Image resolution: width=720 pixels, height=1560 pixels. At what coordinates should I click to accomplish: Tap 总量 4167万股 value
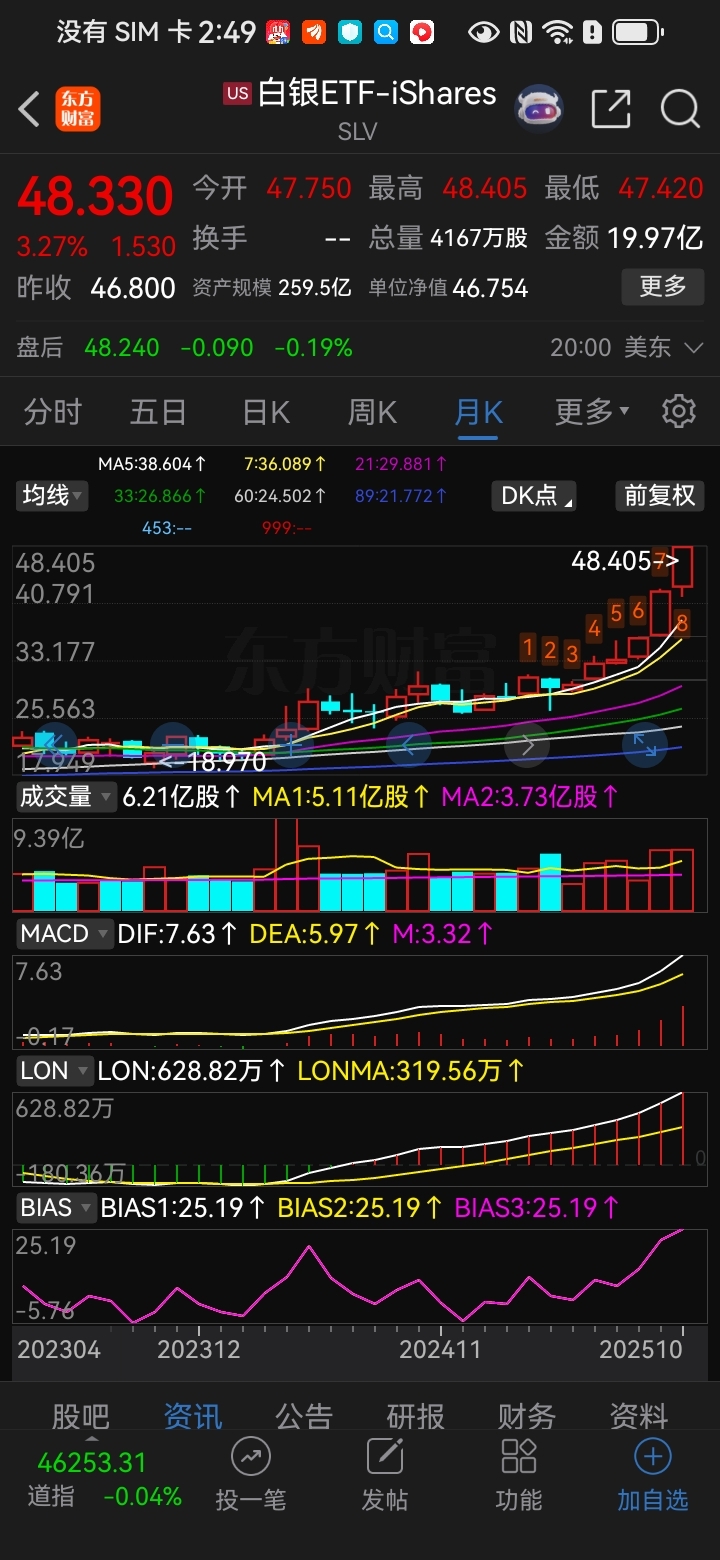[x=479, y=238]
